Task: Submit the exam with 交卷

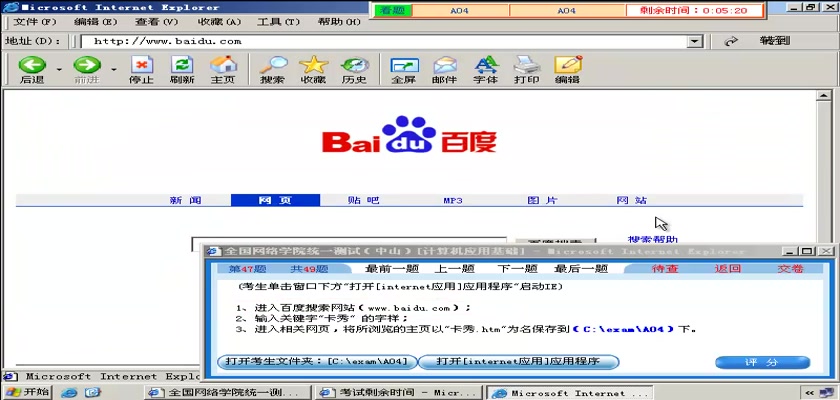Action: tap(790, 269)
